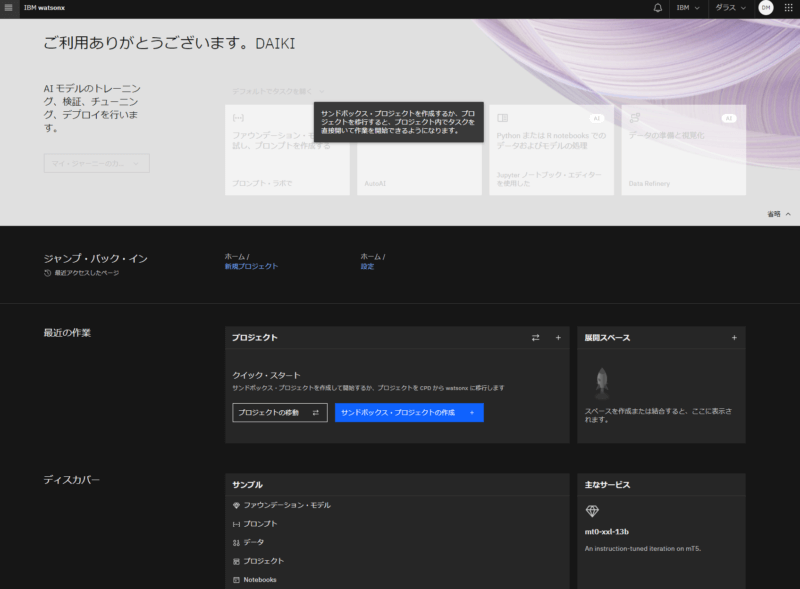This screenshot has width=800, height=589.
Task: Select the プロンプト sample category
Action: tap(255, 524)
